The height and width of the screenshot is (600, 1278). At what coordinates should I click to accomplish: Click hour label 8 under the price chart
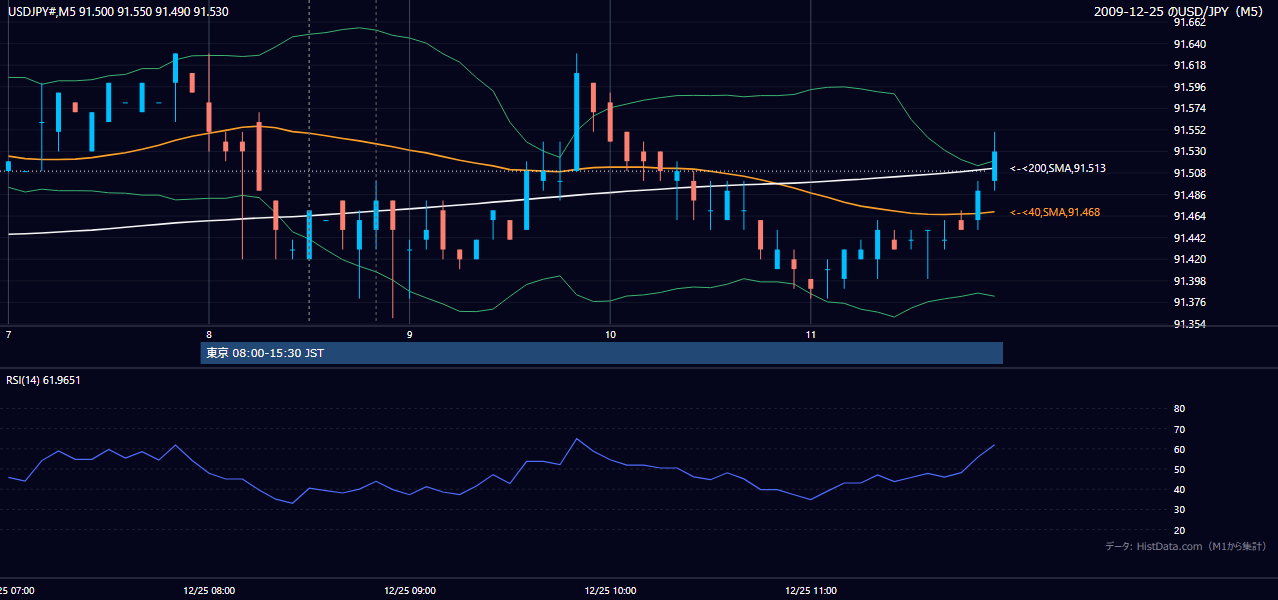click(209, 333)
